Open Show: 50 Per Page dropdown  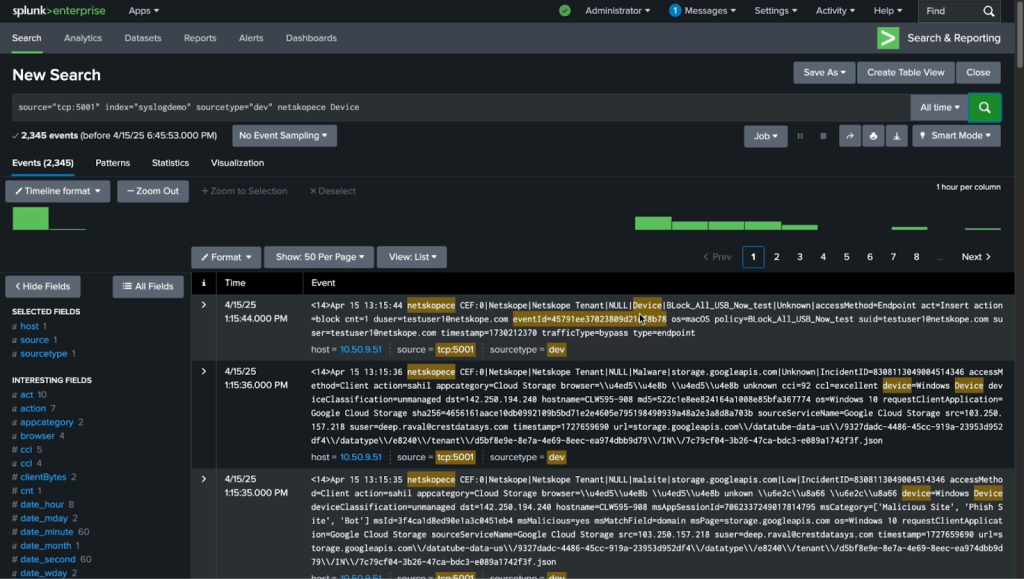(x=319, y=257)
